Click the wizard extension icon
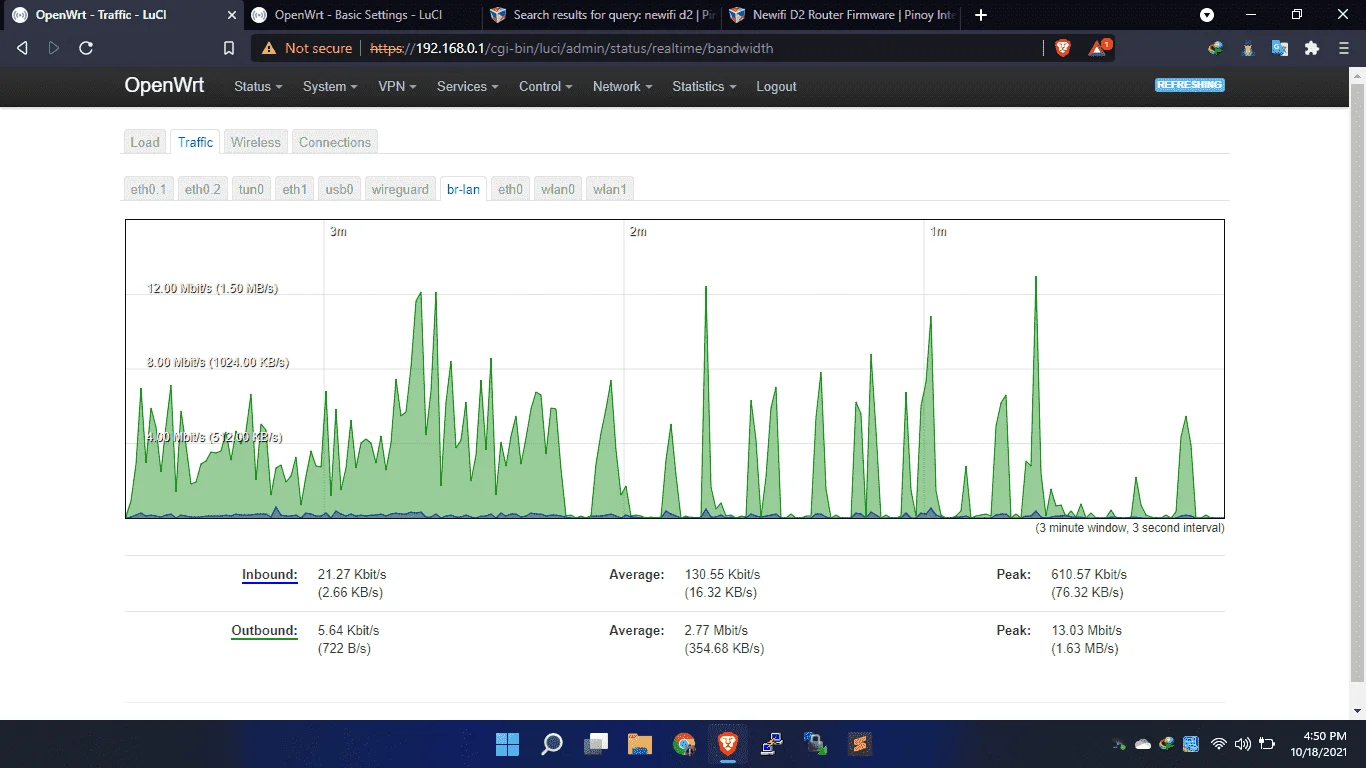Screen dimensions: 1366x768 [1248, 48]
